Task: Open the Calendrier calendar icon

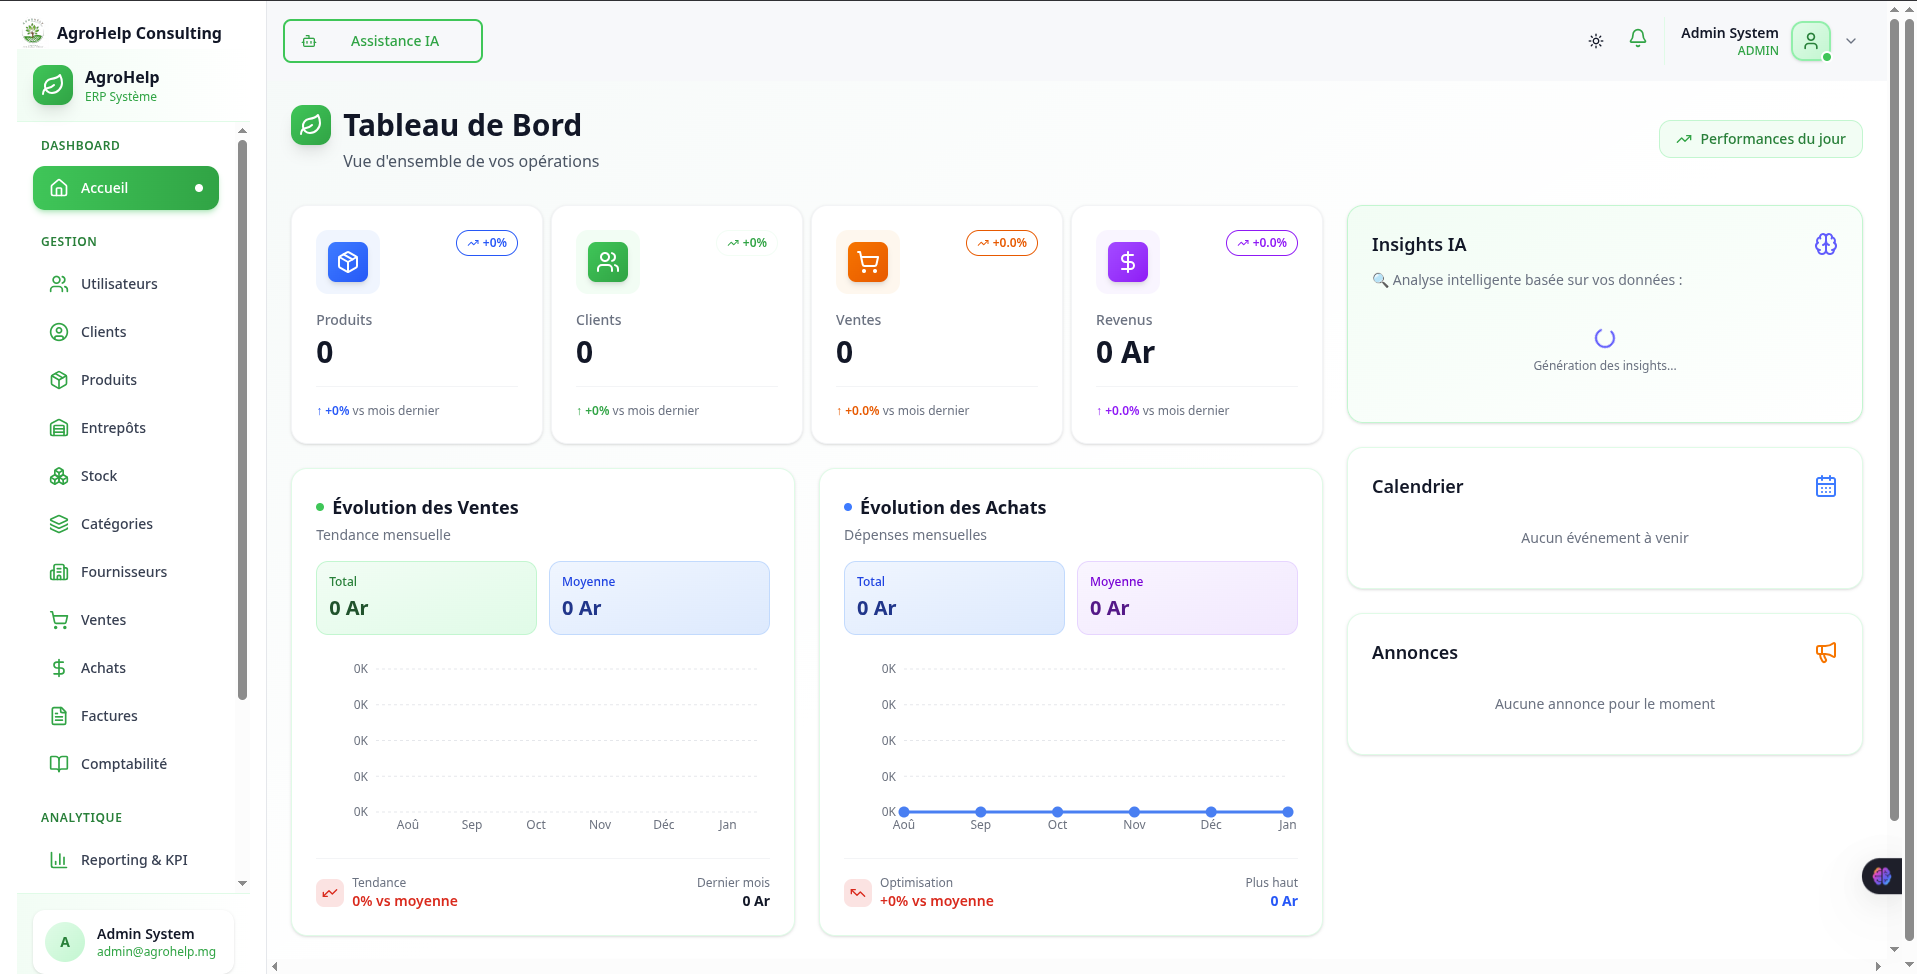Action: click(1826, 486)
